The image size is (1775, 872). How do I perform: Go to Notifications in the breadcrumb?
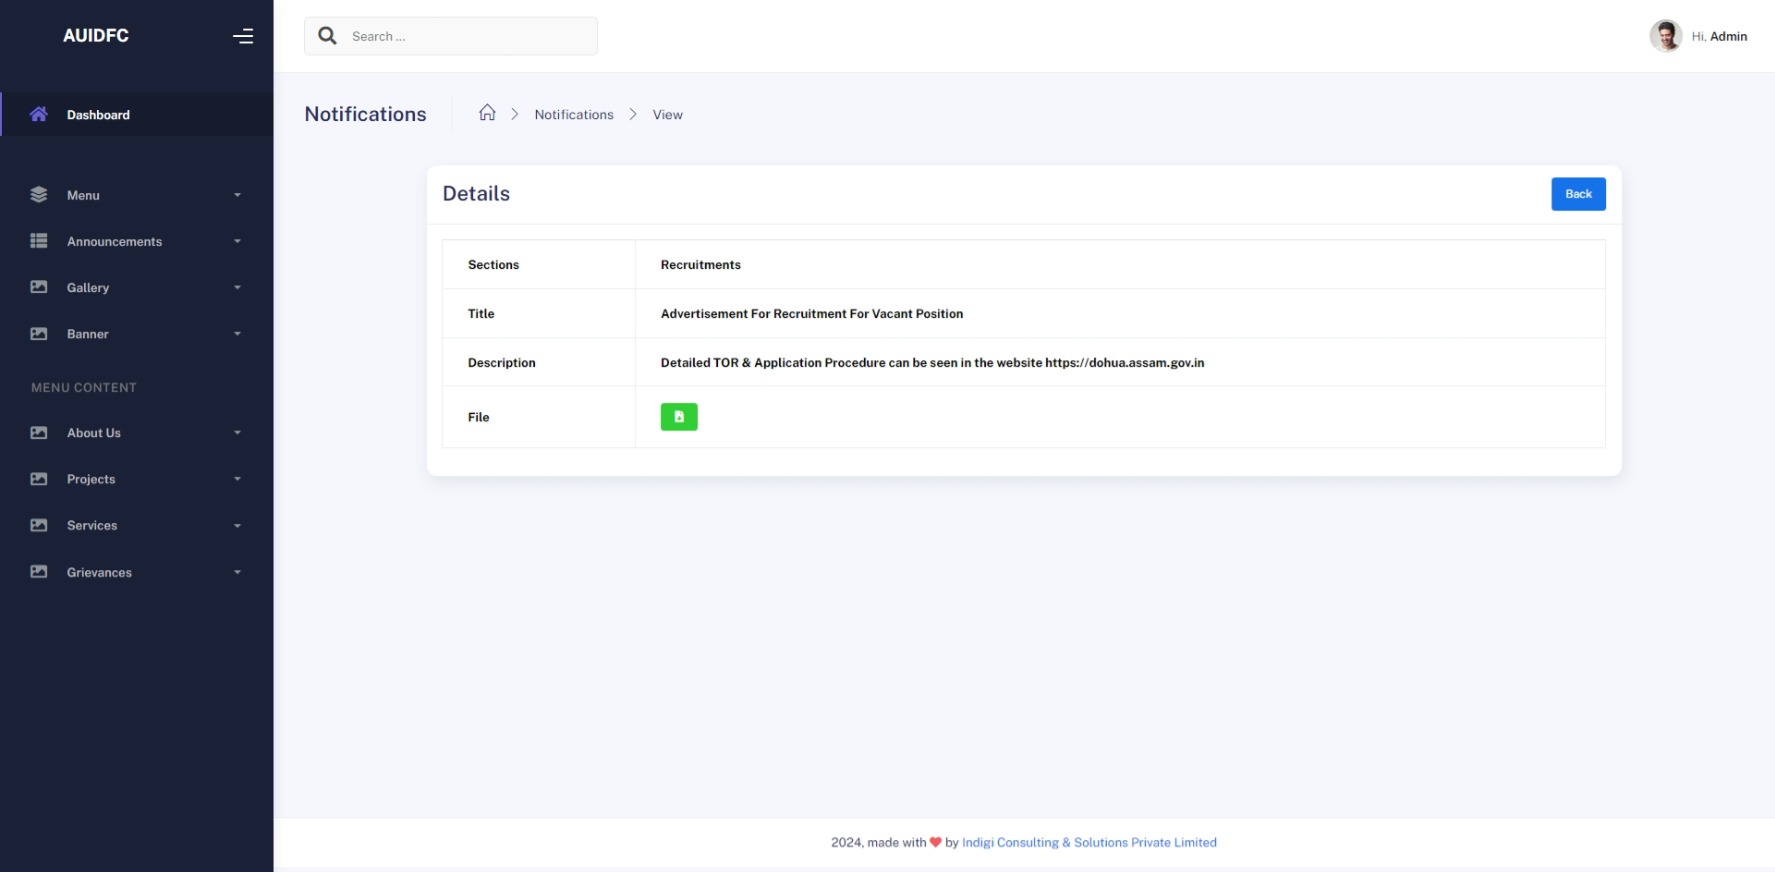click(x=574, y=115)
